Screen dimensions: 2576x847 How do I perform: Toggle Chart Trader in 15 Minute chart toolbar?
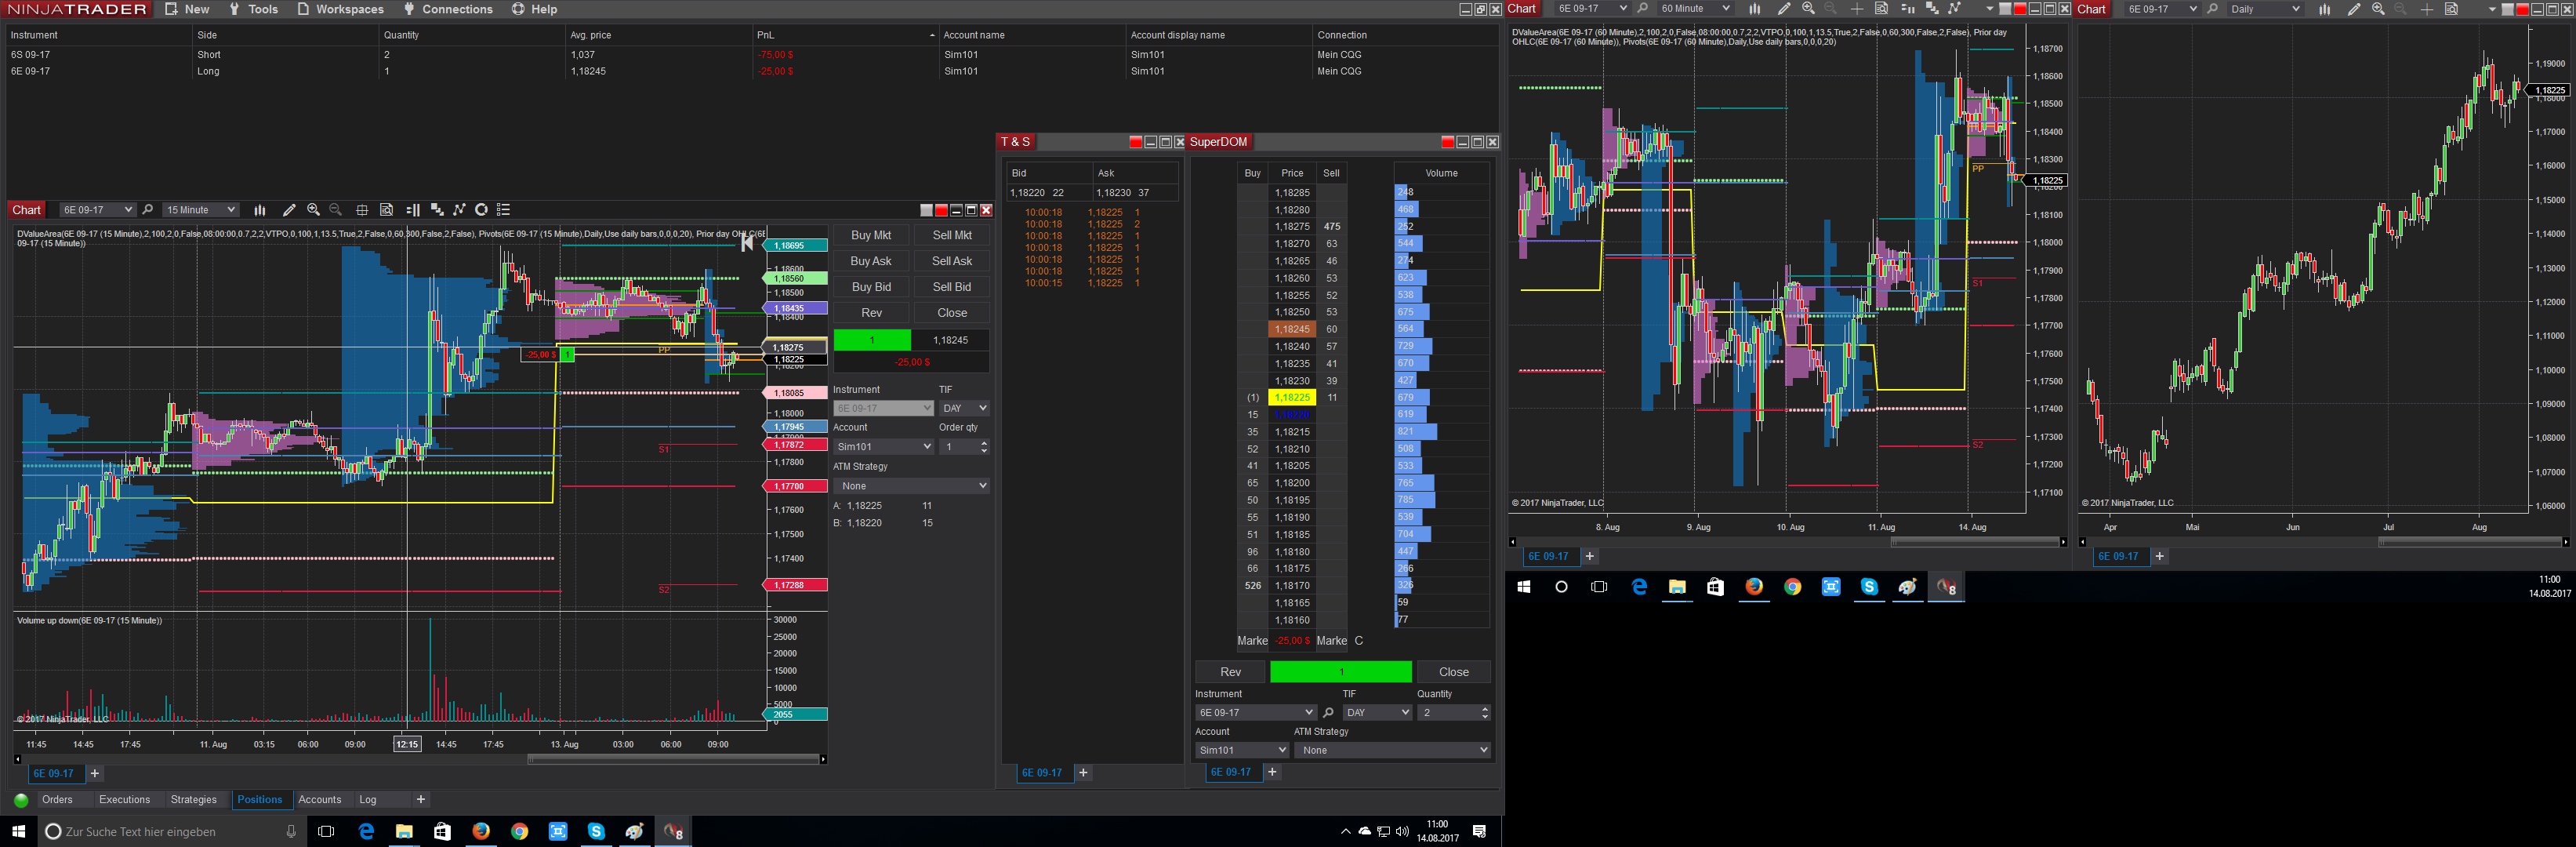[413, 210]
